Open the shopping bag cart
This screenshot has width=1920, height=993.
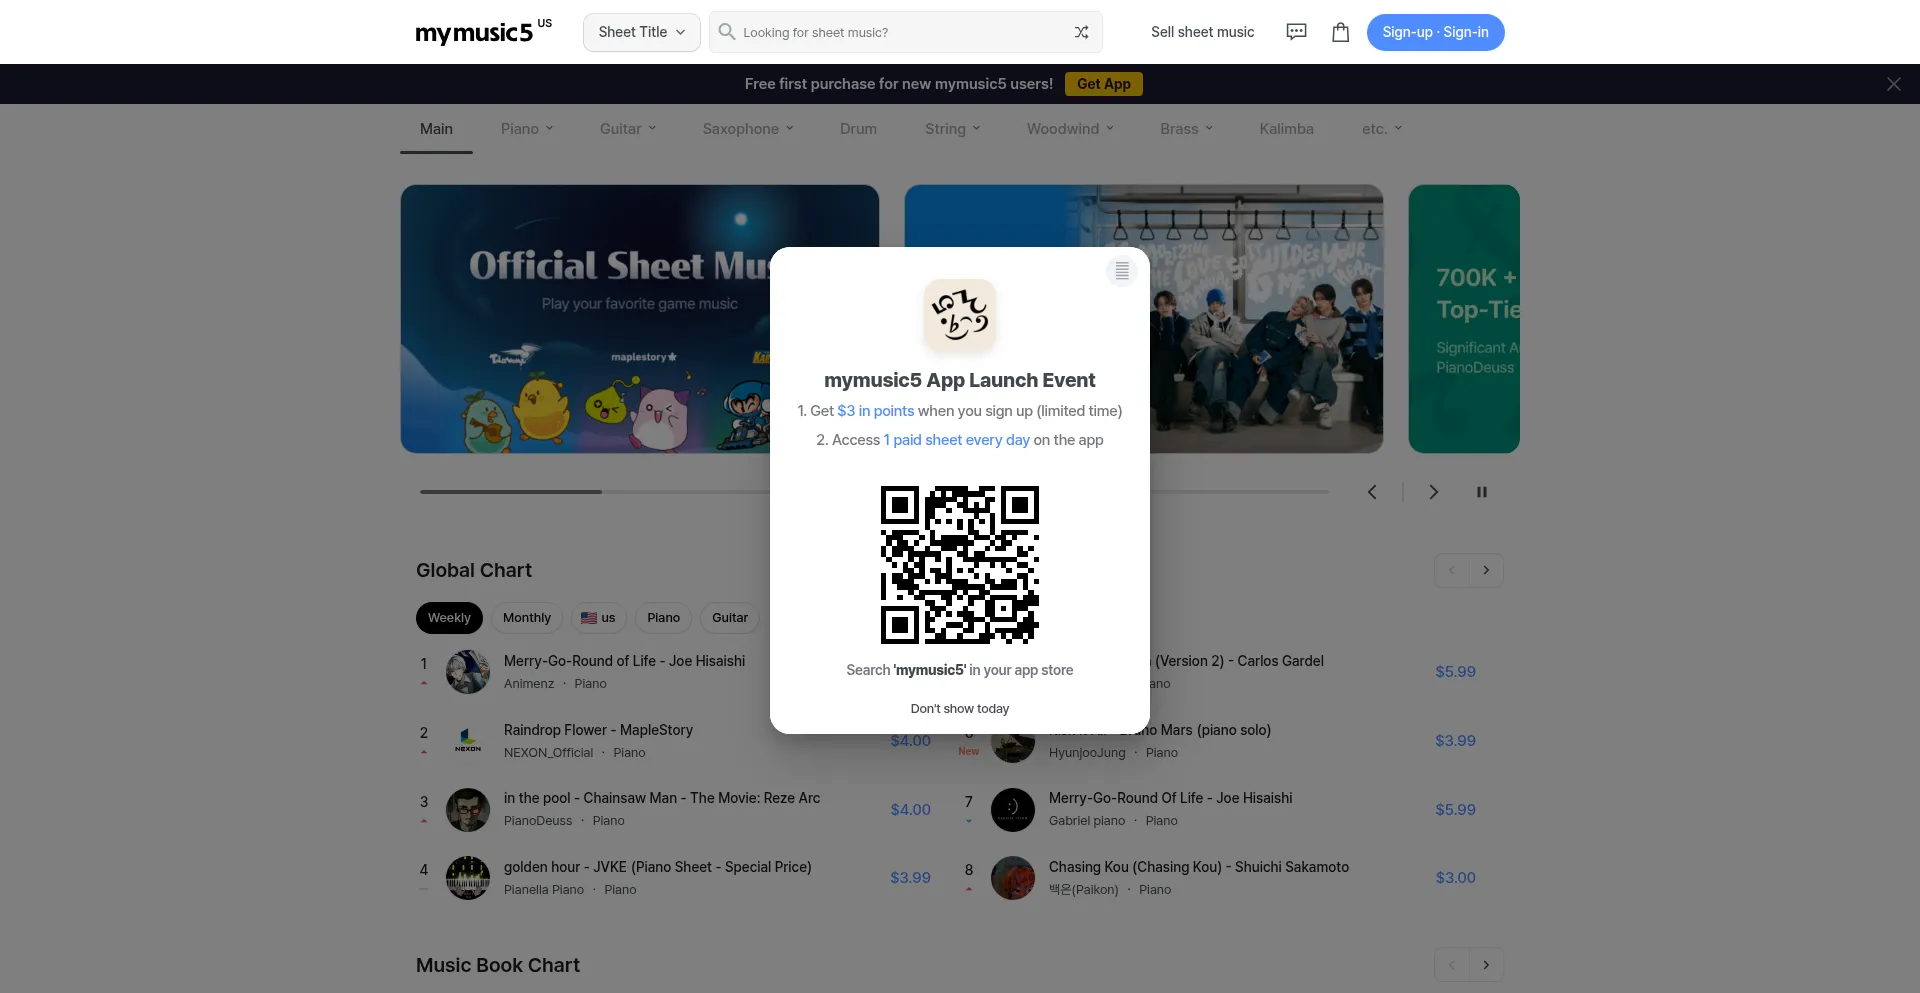tap(1341, 32)
